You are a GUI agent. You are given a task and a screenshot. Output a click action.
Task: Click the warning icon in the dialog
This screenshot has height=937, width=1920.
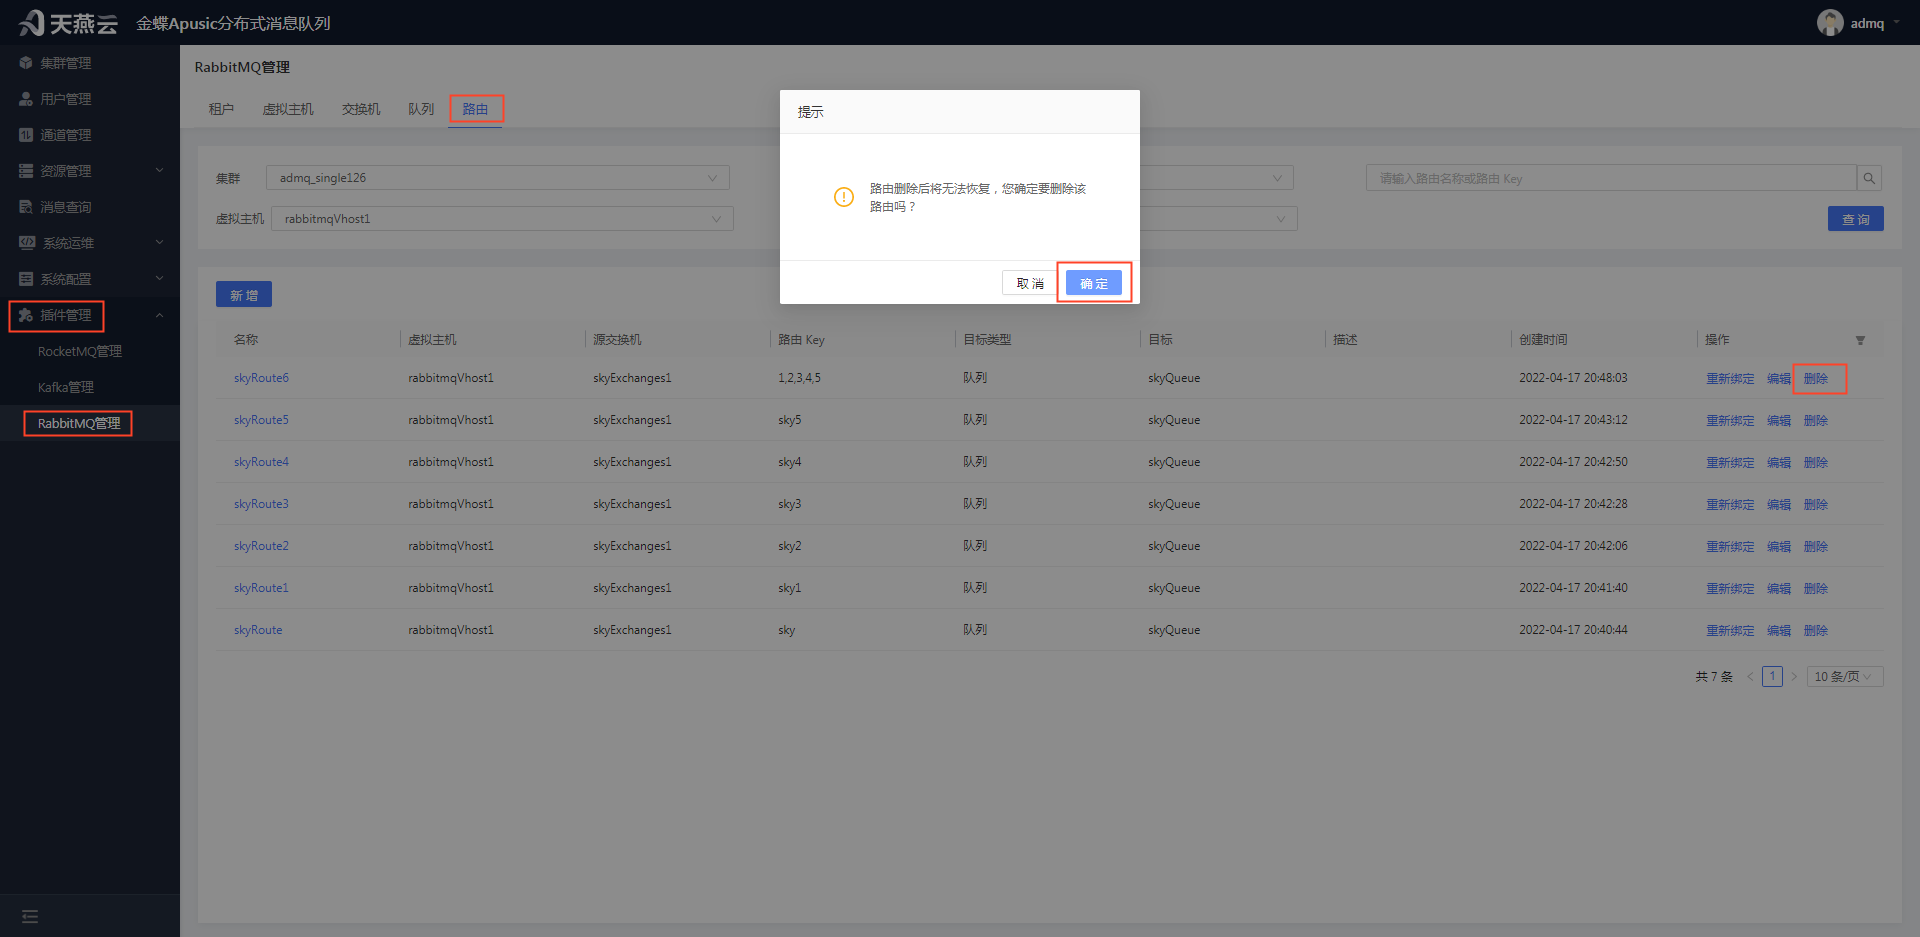(x=844, y=197)
